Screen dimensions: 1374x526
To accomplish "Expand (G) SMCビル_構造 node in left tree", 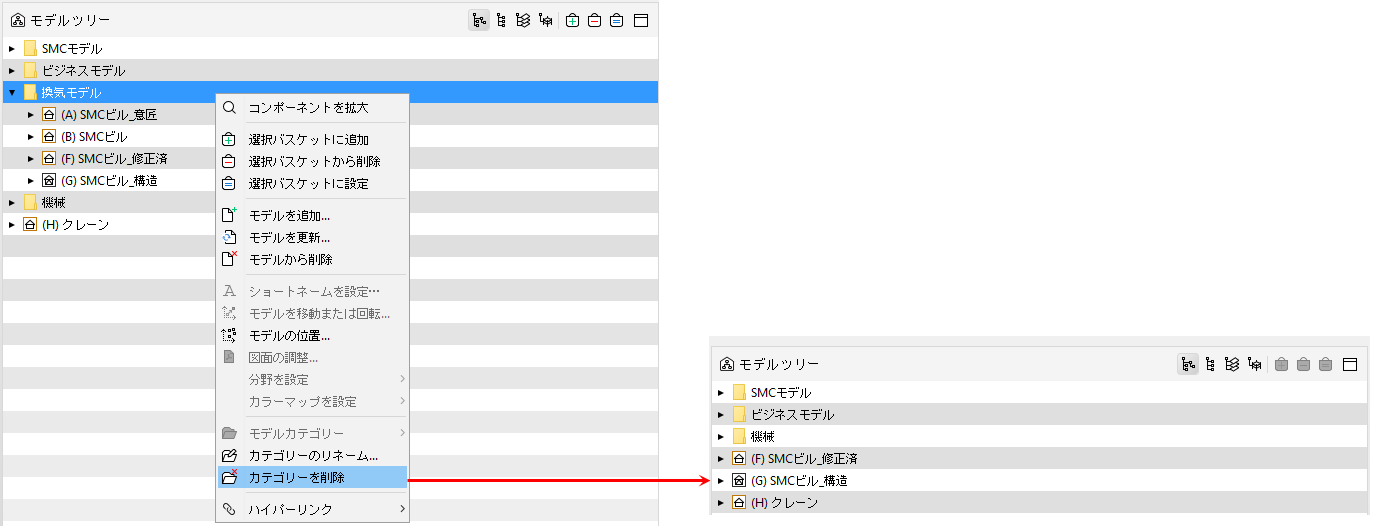I will pos(31,180).
